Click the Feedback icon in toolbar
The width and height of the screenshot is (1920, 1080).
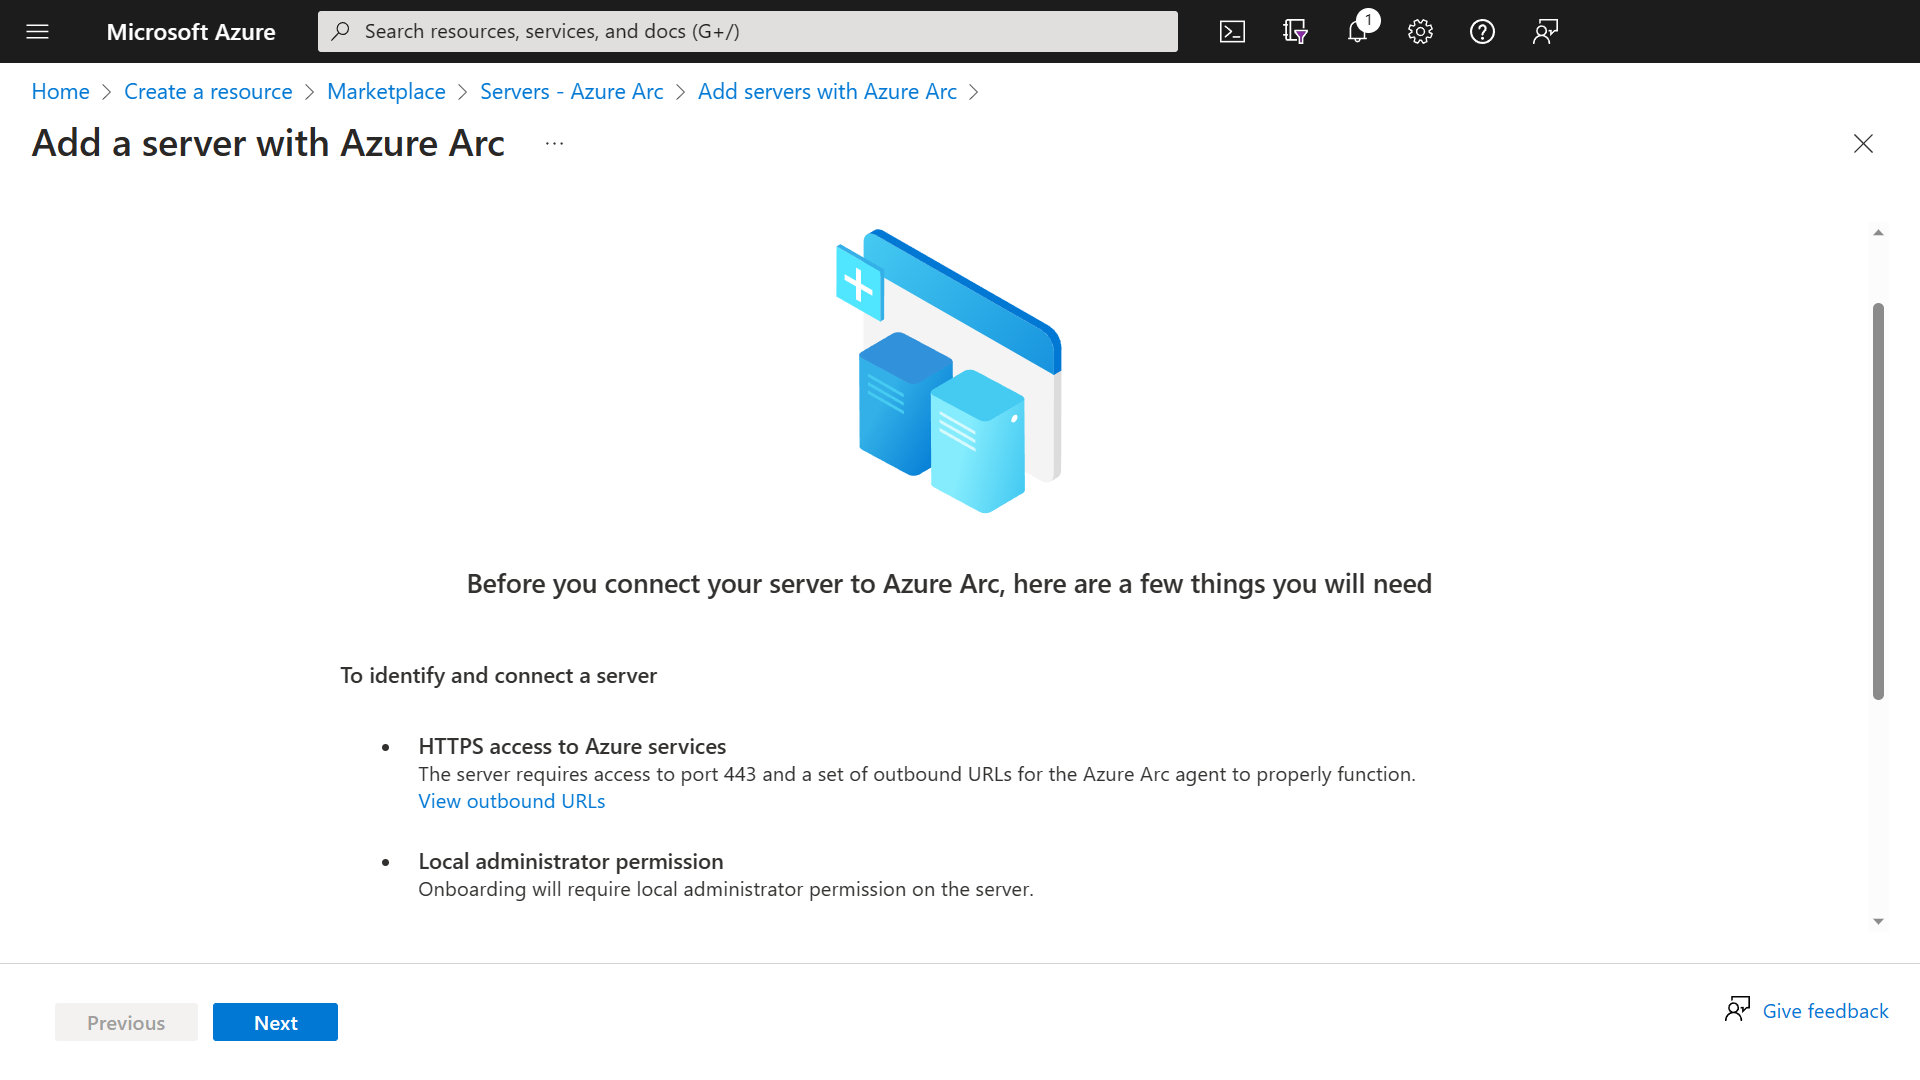[x=1544, y=30]
